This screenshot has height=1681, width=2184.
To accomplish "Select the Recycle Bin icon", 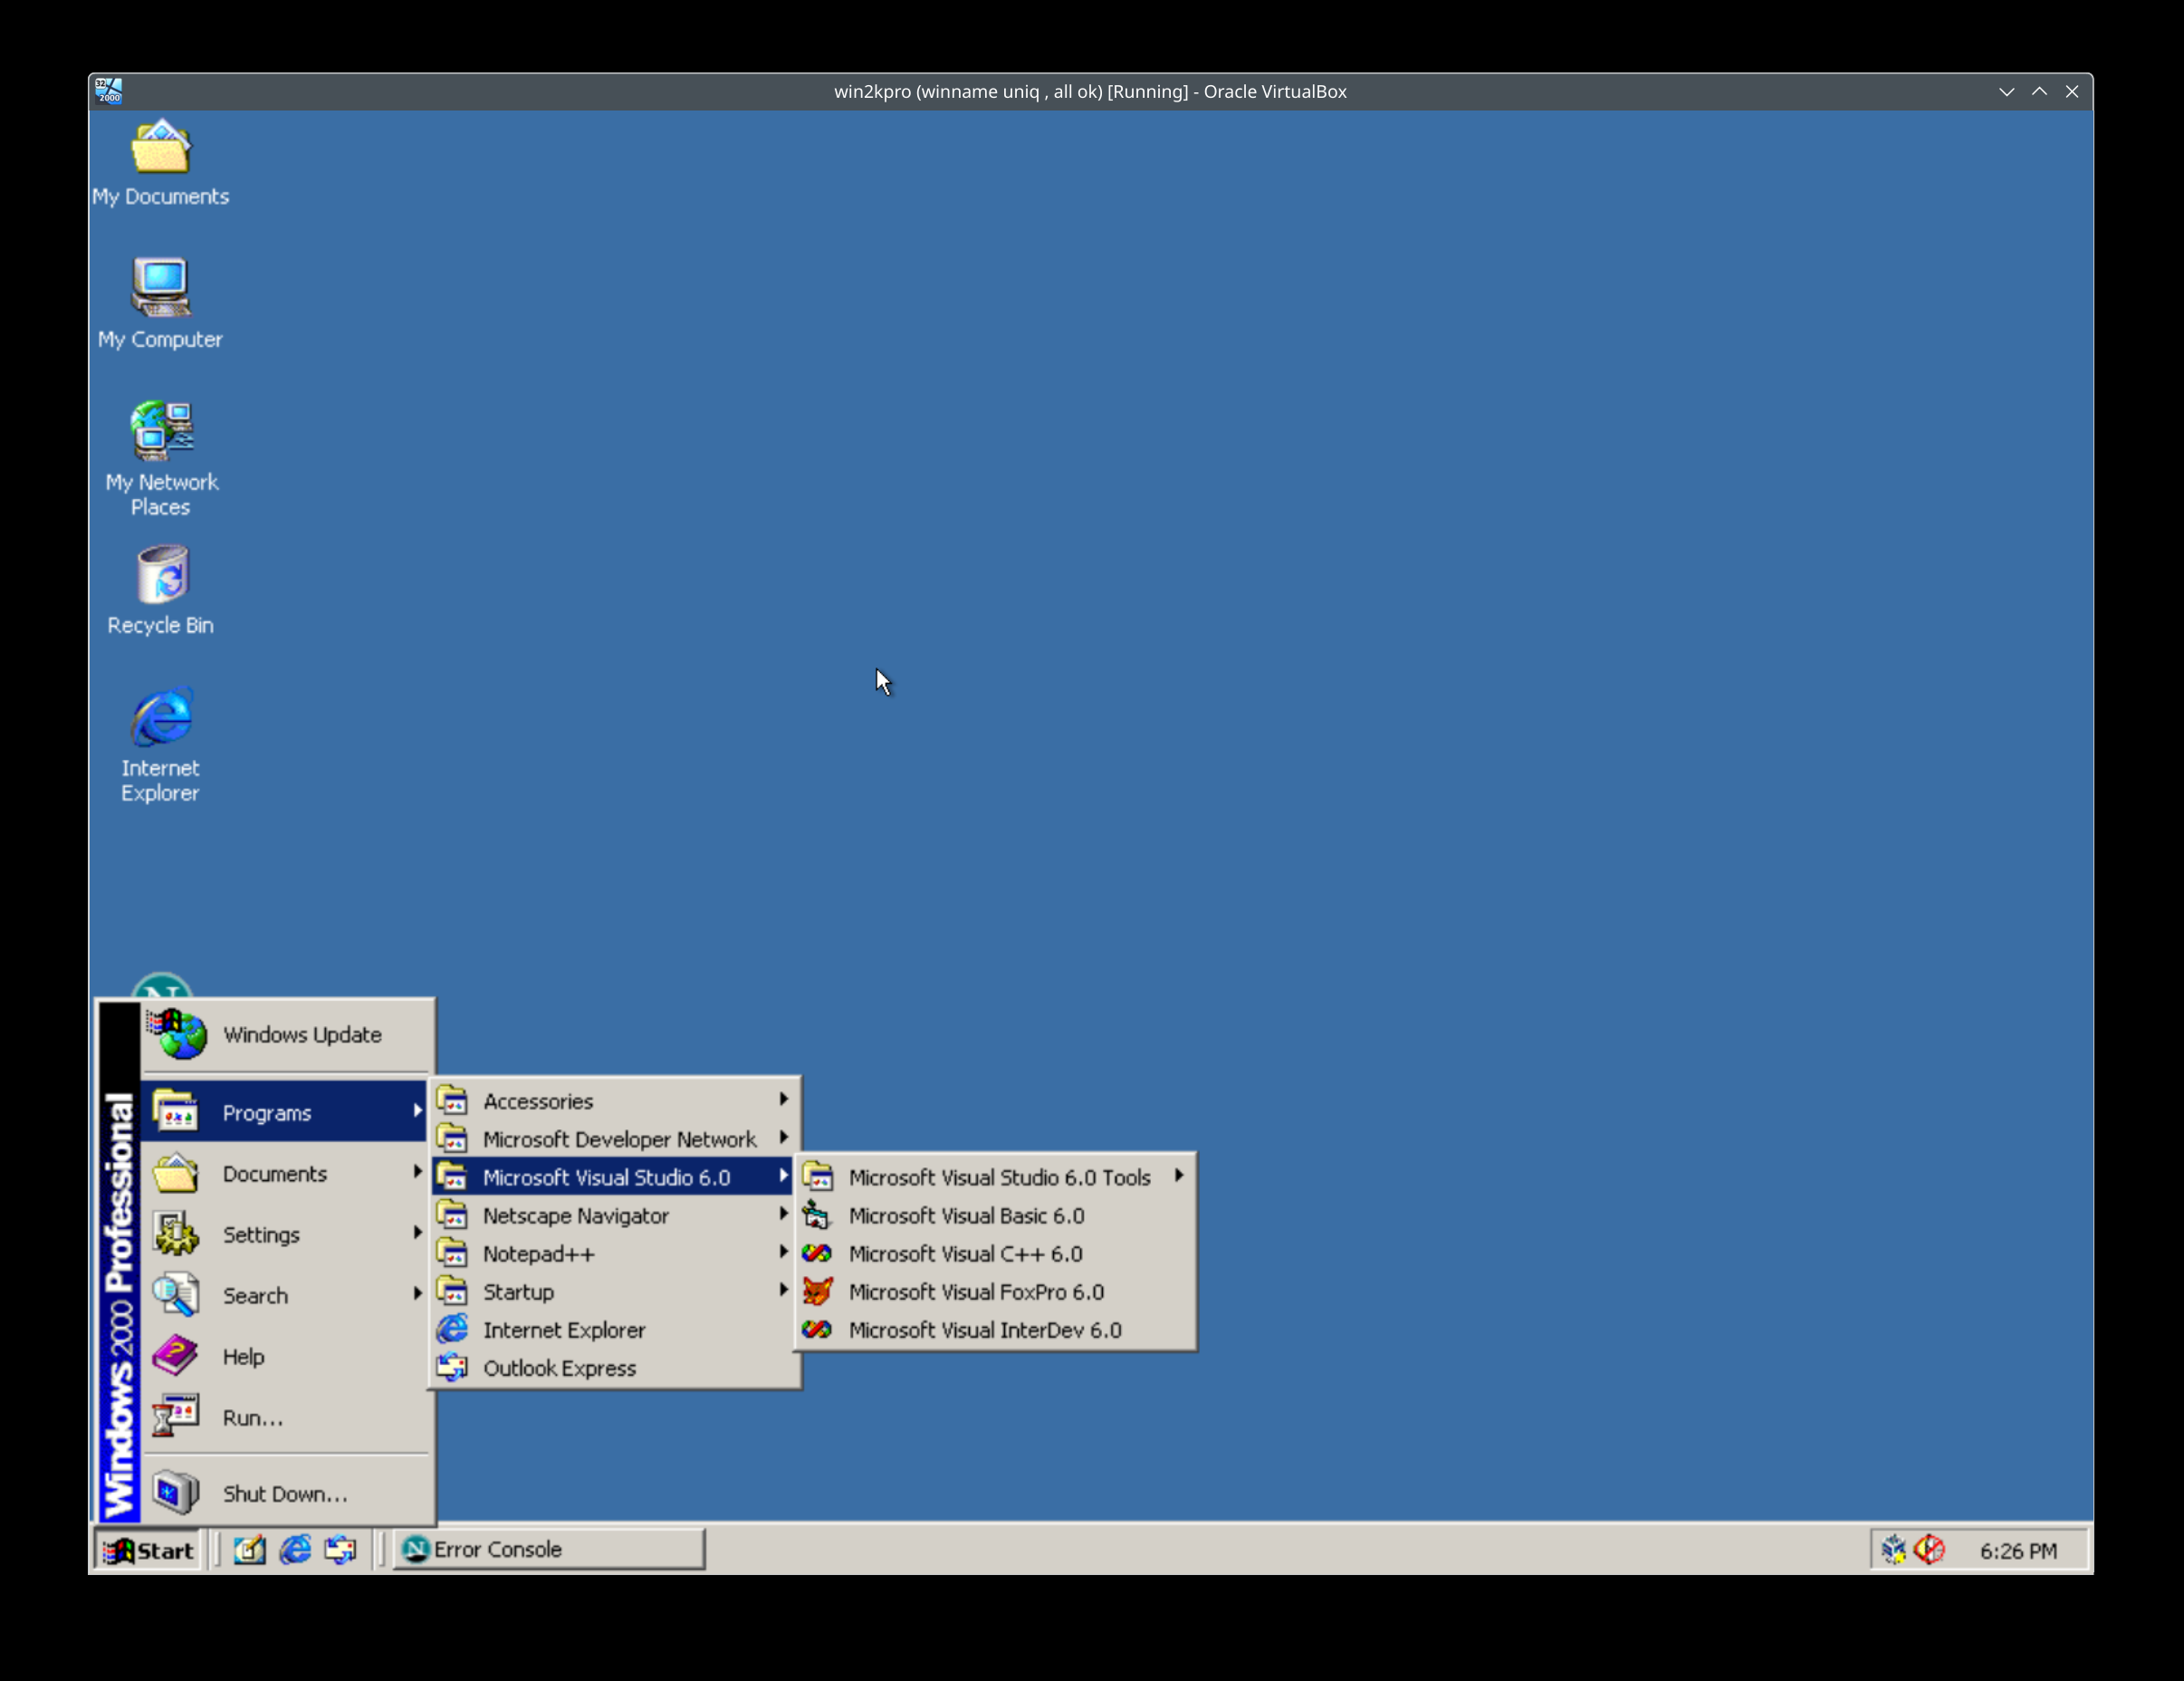I will pos(160,590).
